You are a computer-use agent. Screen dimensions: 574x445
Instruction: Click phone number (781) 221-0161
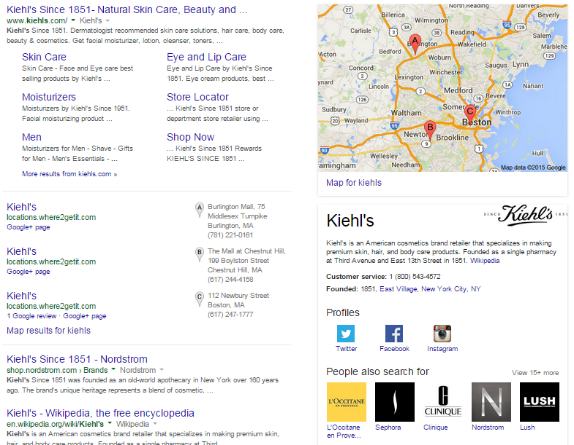point(230,235)
